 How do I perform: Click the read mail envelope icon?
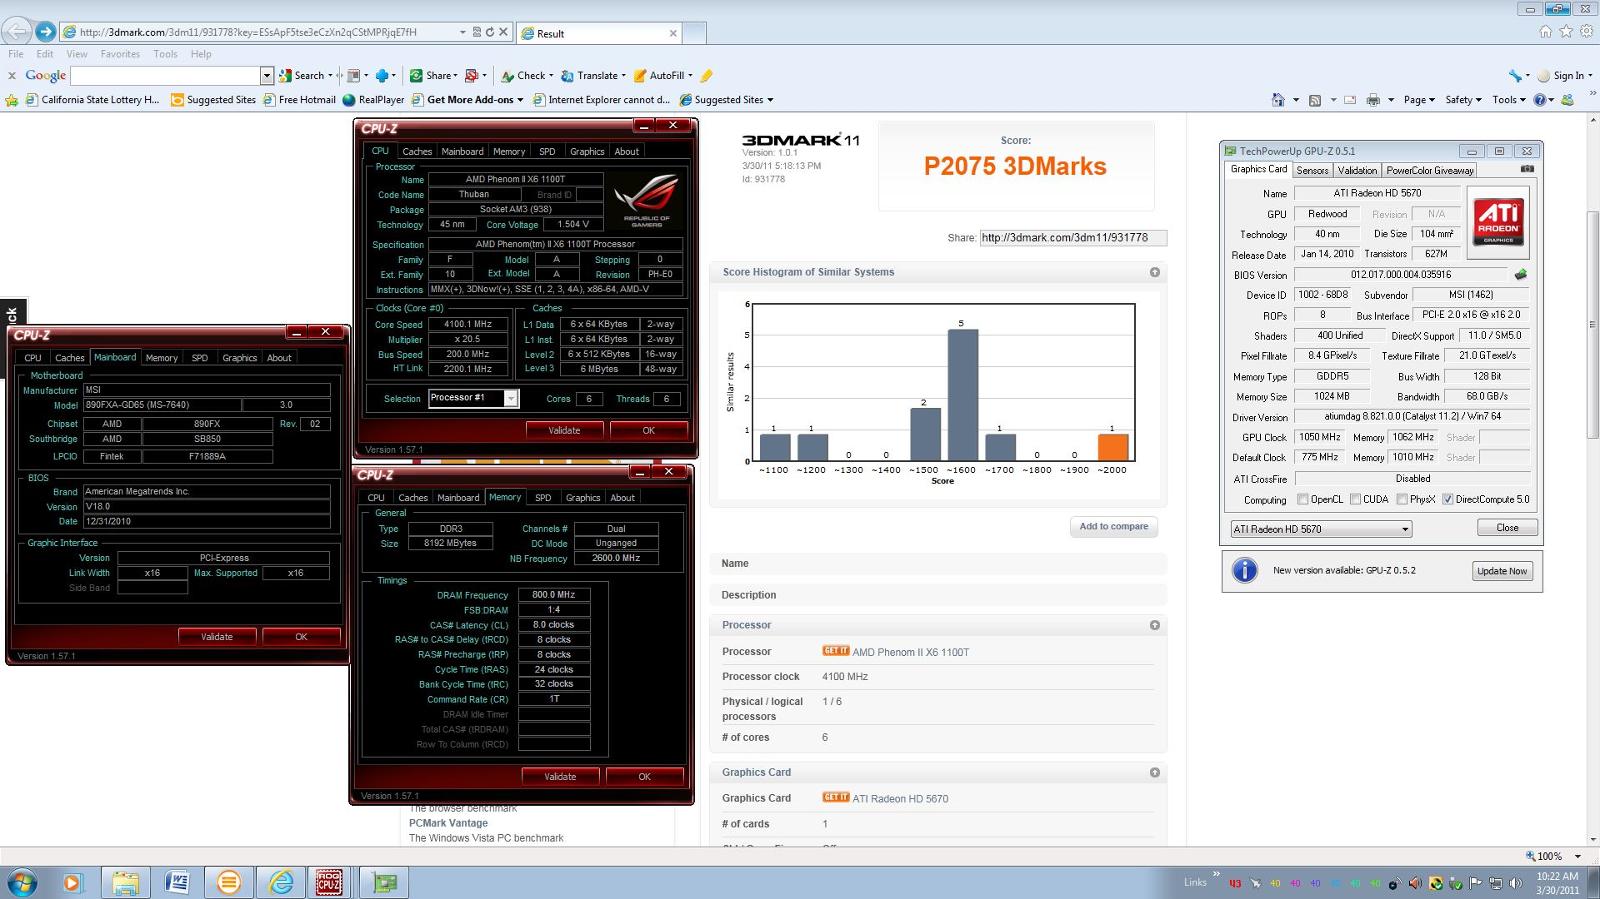1350,100
